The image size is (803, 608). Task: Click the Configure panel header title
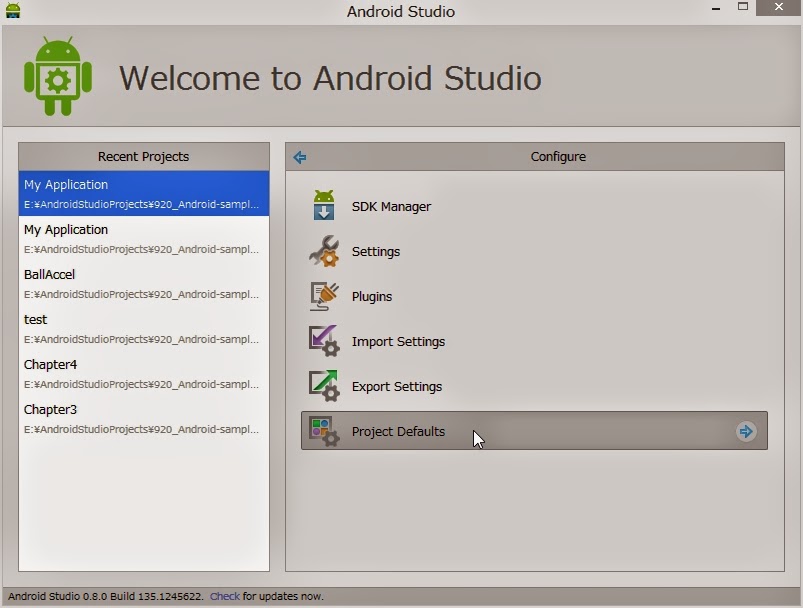[558, 157]
